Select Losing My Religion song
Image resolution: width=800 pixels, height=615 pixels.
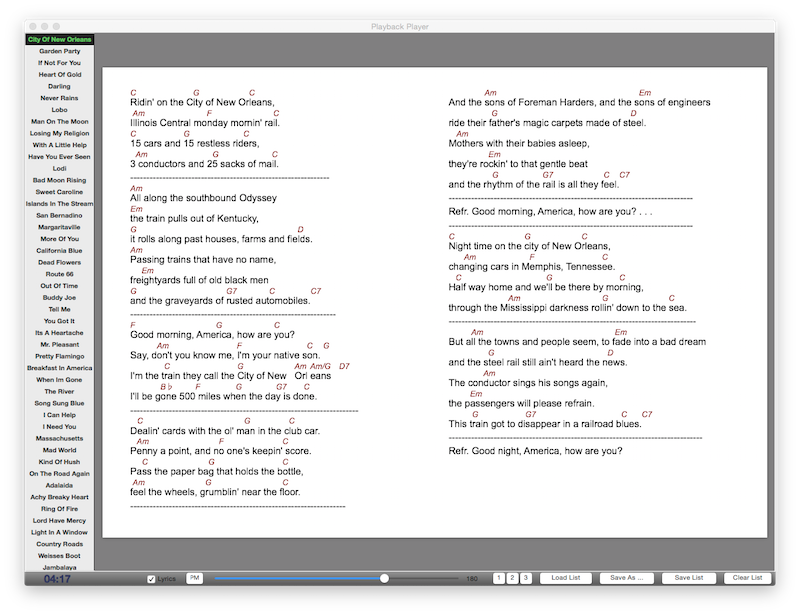click(60, 133)
